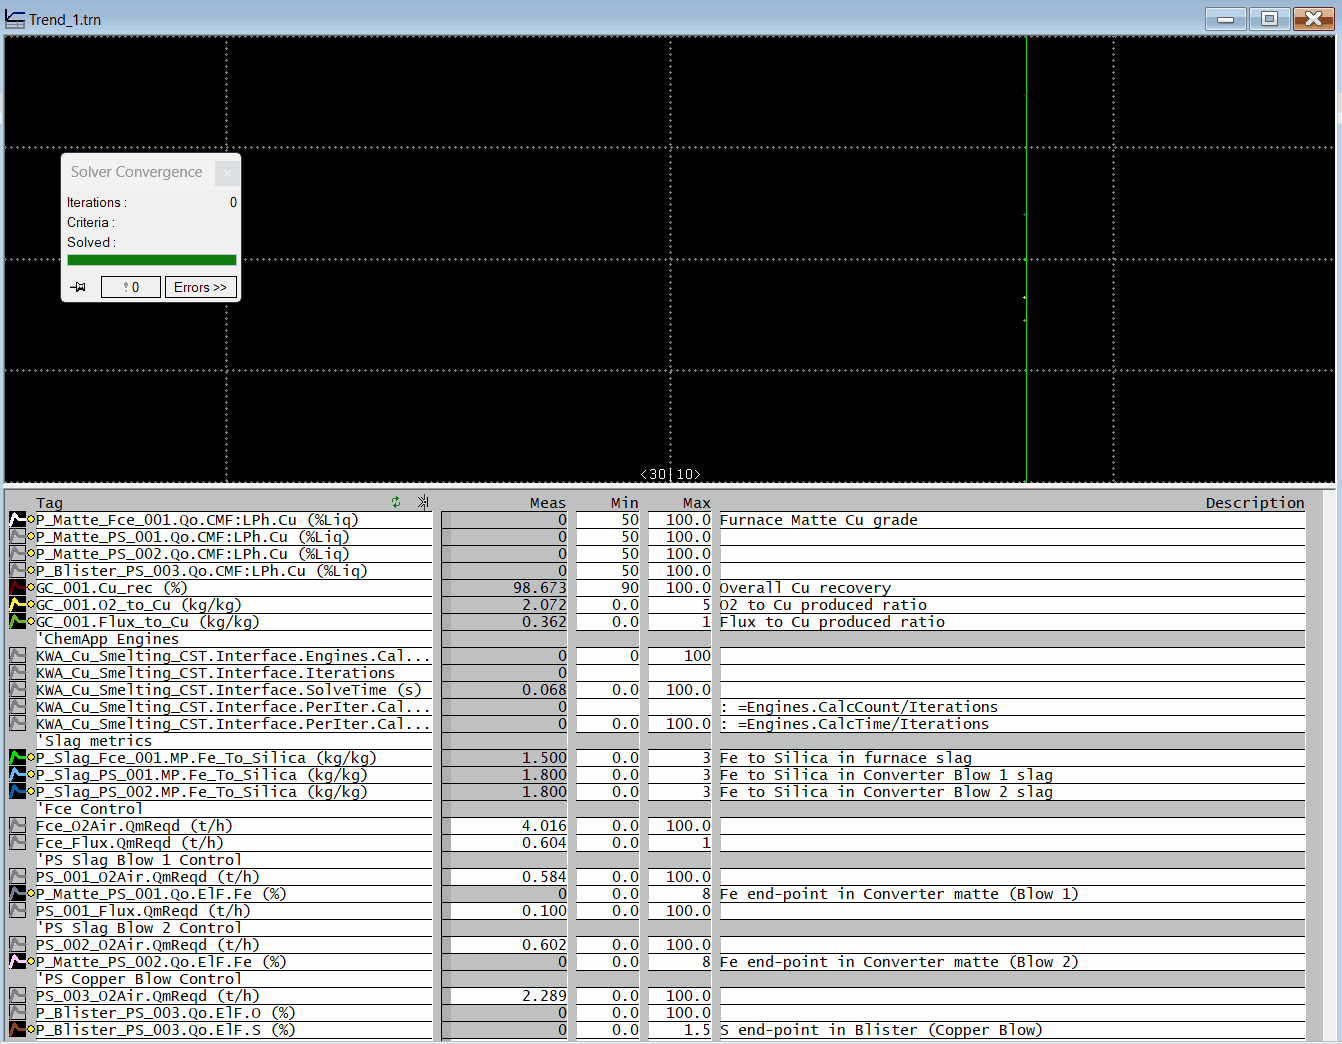The width and height of the screenshot is (1342, 1044).
Task: Click the bright green trend icon for P_Slag_Fce_001
Action: [x=17, y=758]
